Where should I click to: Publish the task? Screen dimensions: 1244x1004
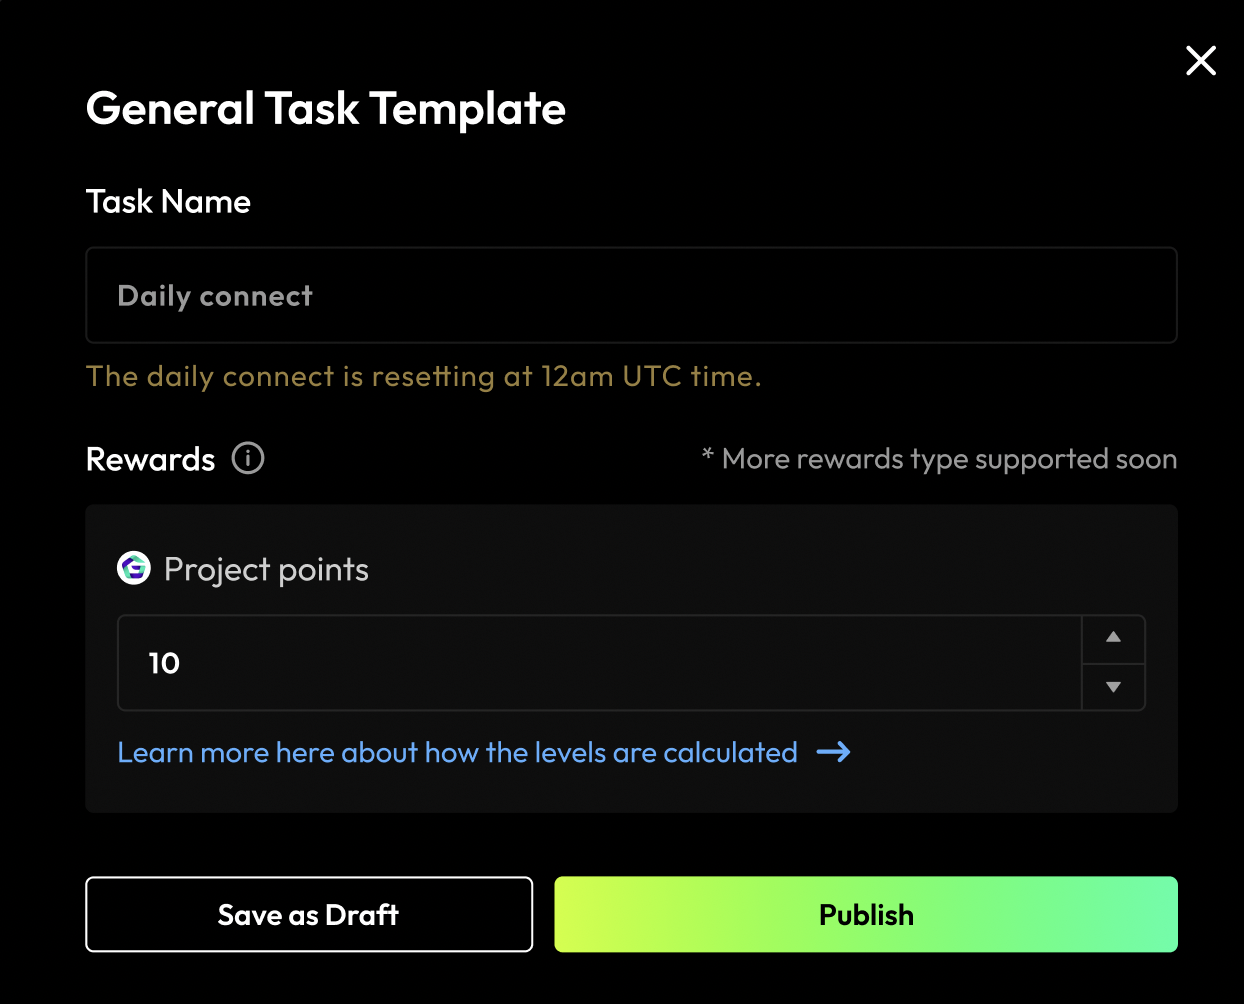coord(866,914)
